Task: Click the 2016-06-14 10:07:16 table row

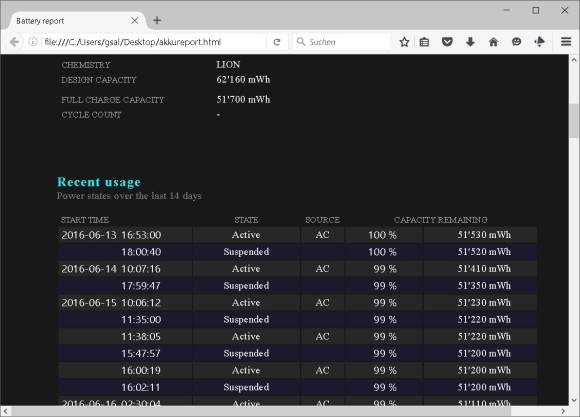Action: (x=298, y=269)
